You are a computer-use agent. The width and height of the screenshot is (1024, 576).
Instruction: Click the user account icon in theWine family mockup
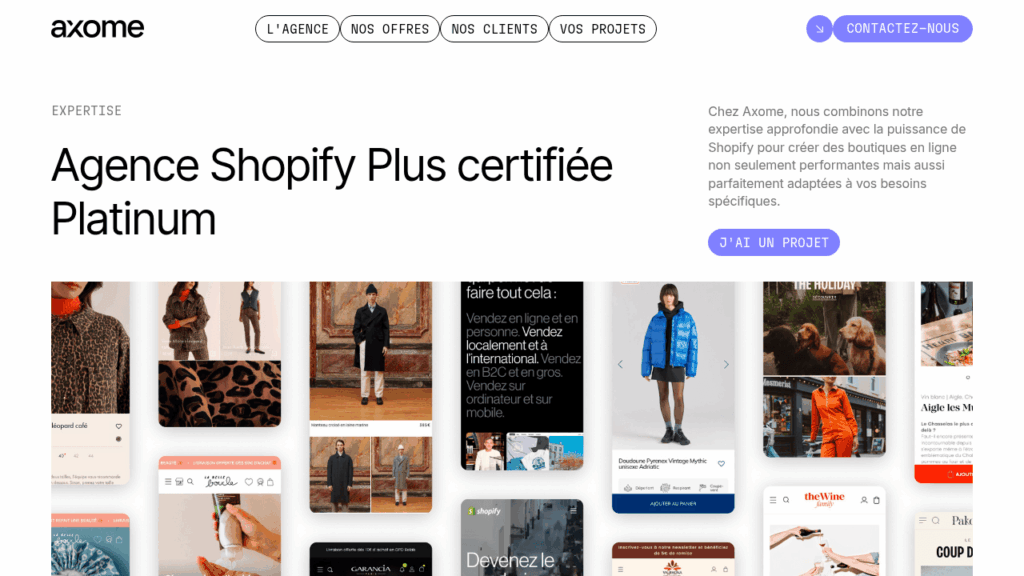pyautogui.click(x=864, y=500)
